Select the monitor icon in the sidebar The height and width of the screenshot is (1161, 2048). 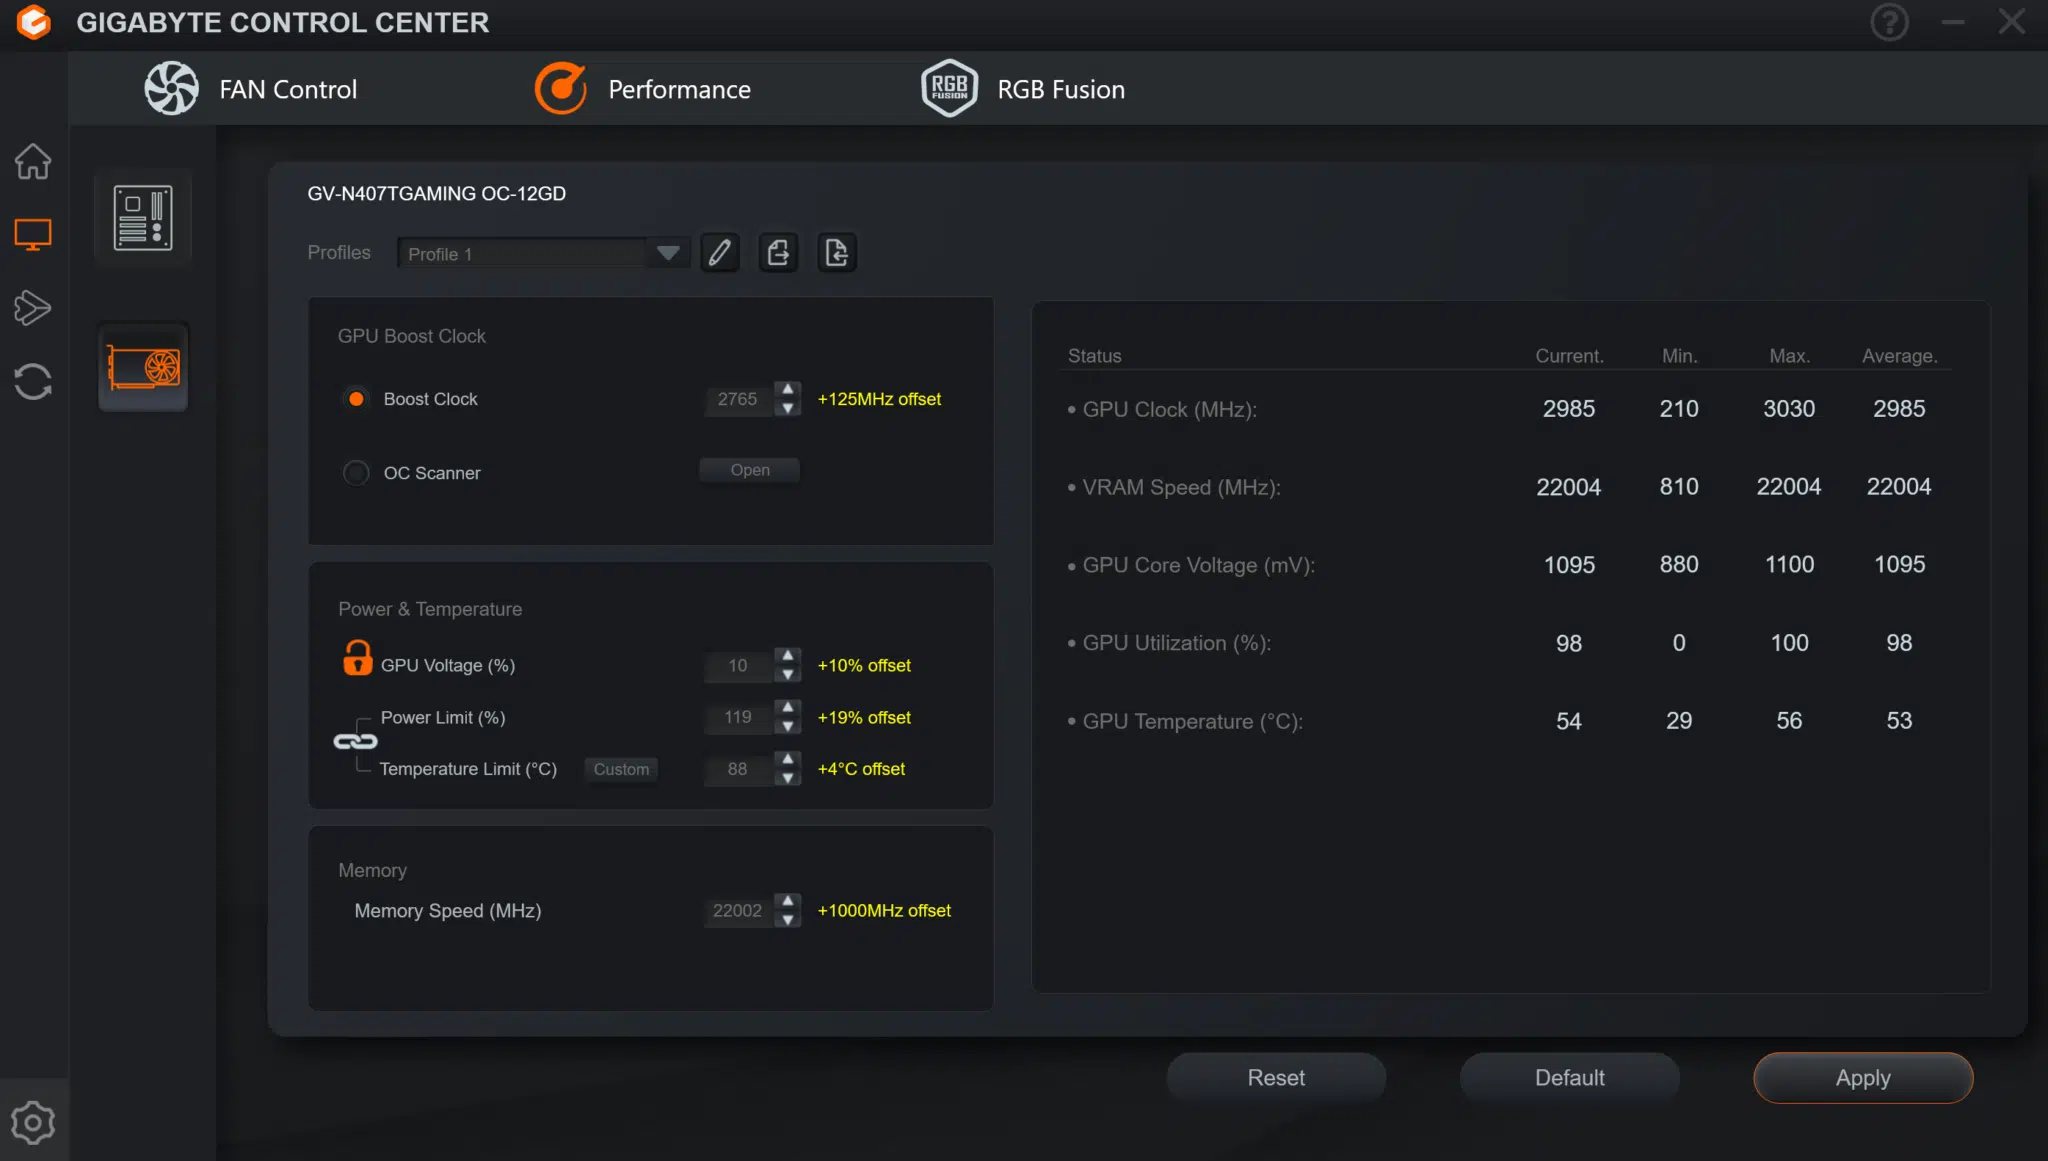tap(33, 235)
